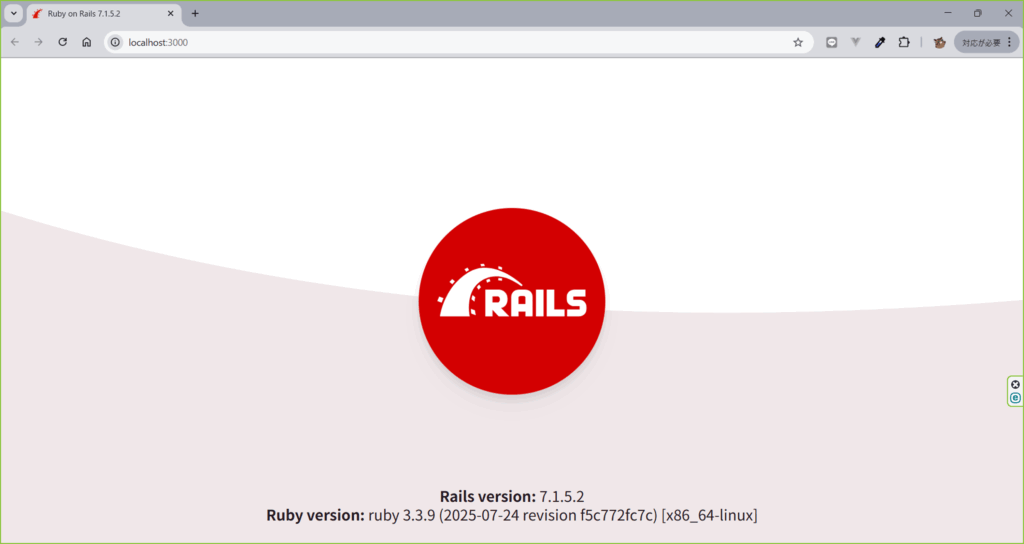Image resolution: width=1024 pixels, height=544 pixels.
Task: Click the forward navigation arrow
Action: pyautogui.click(x=38, y=42)
